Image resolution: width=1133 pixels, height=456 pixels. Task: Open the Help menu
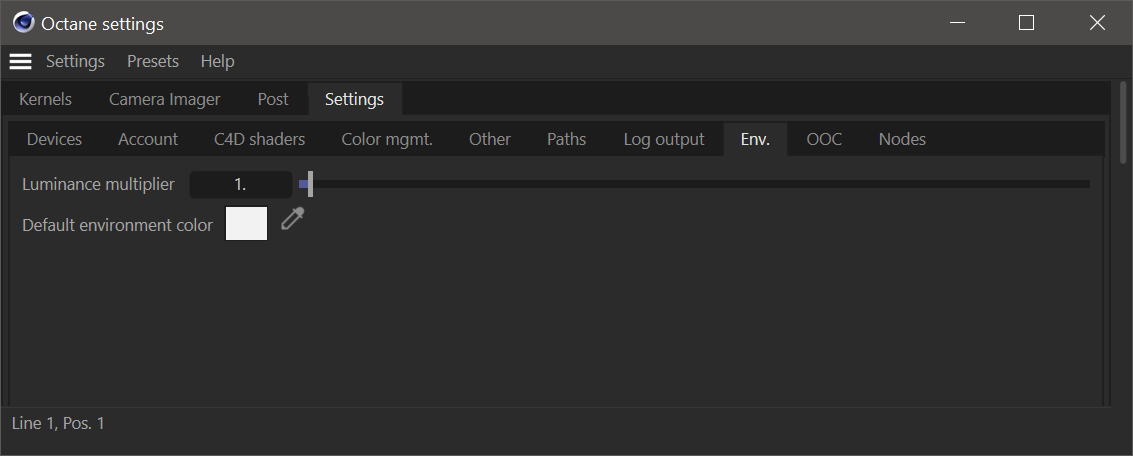tap(217, 62)
